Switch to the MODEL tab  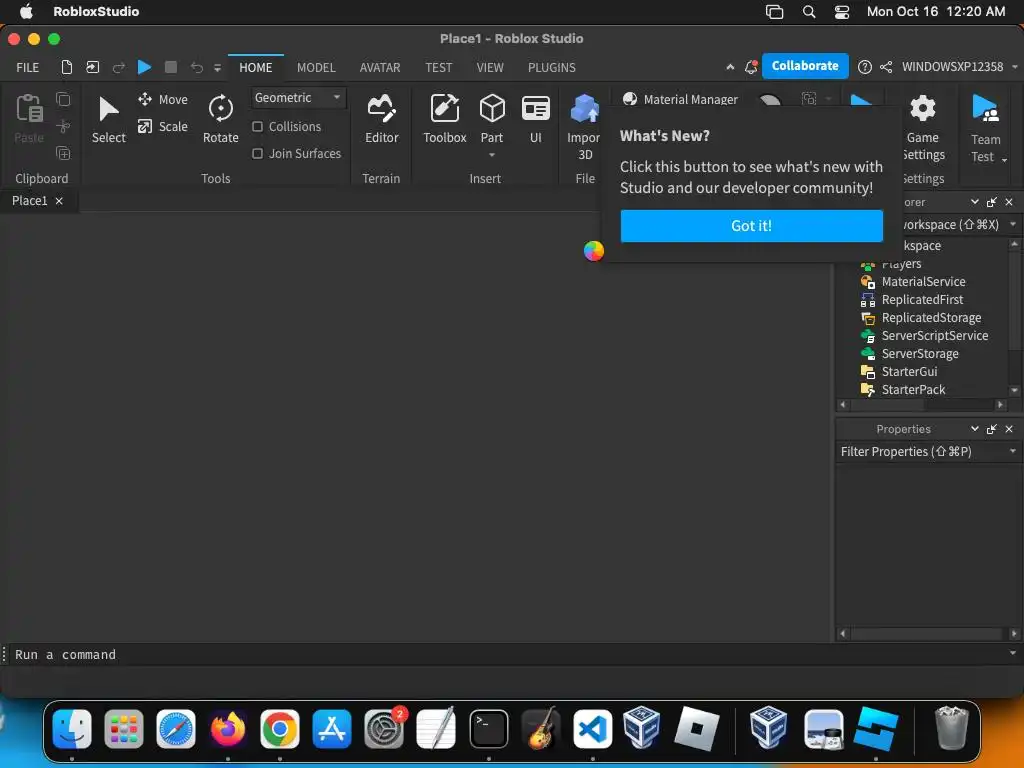316,67
